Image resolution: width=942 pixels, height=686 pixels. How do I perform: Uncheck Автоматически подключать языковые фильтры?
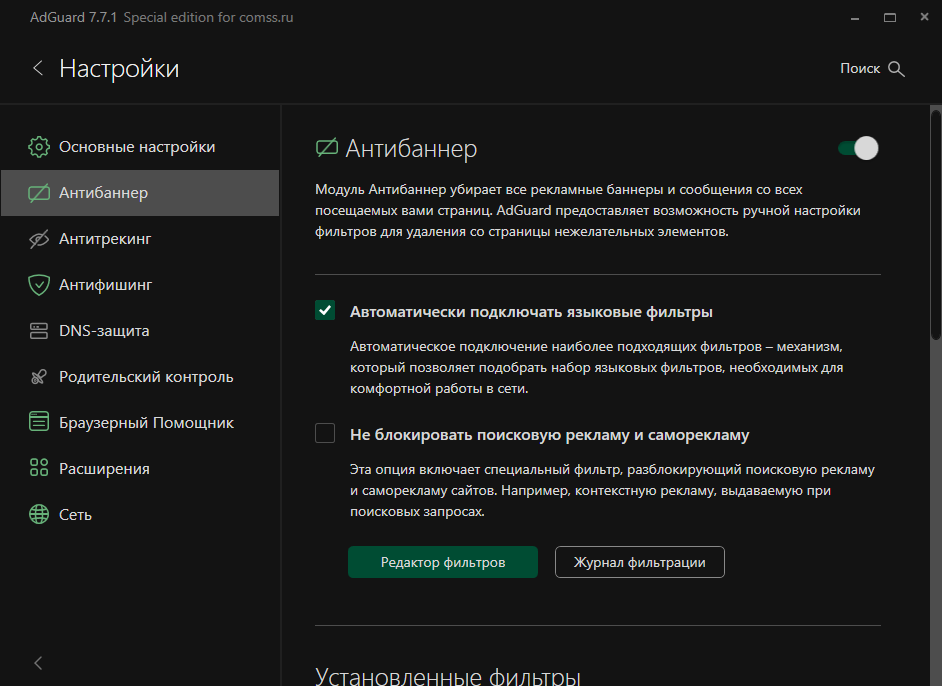tap(325, 311)
